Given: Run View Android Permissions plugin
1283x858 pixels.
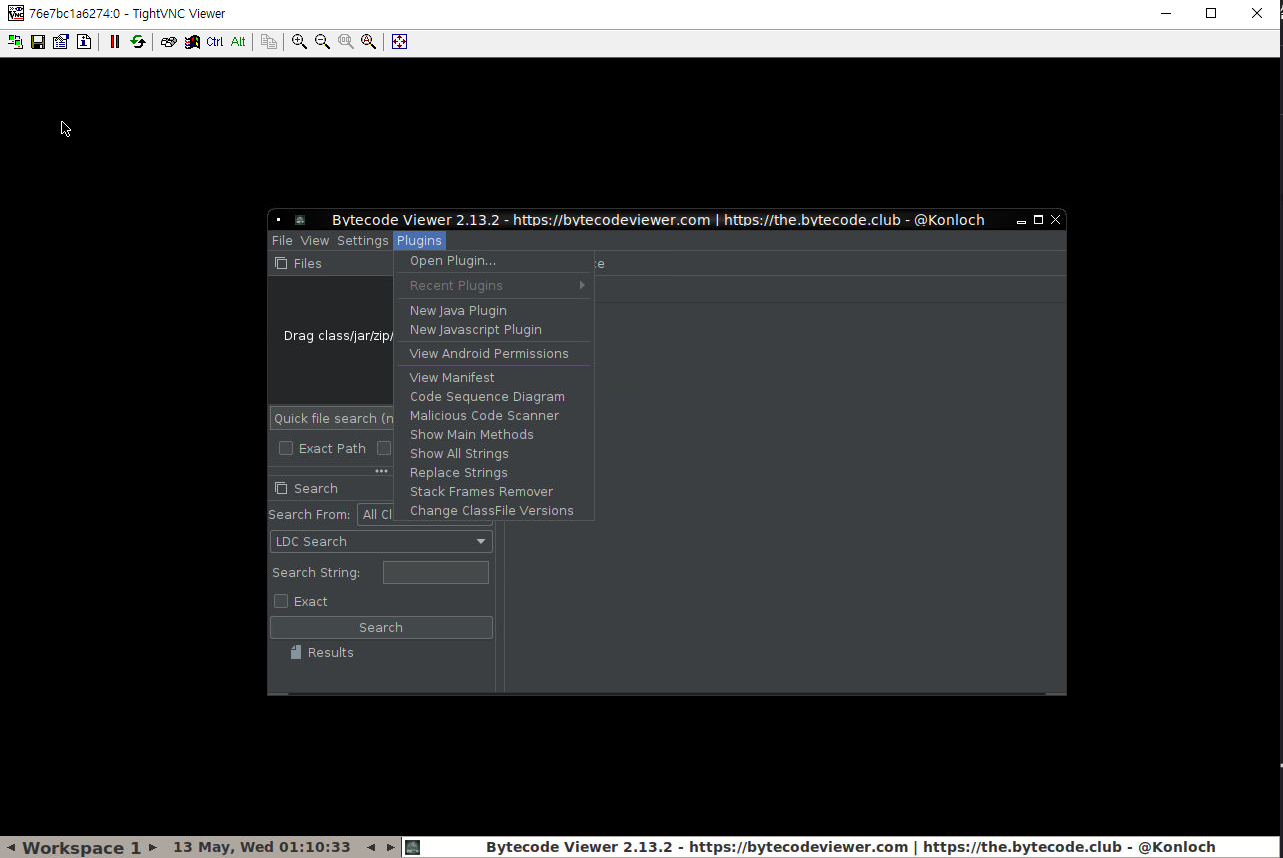Looking at the screenshot, I should pyautogui.click(x=495, y=354).
